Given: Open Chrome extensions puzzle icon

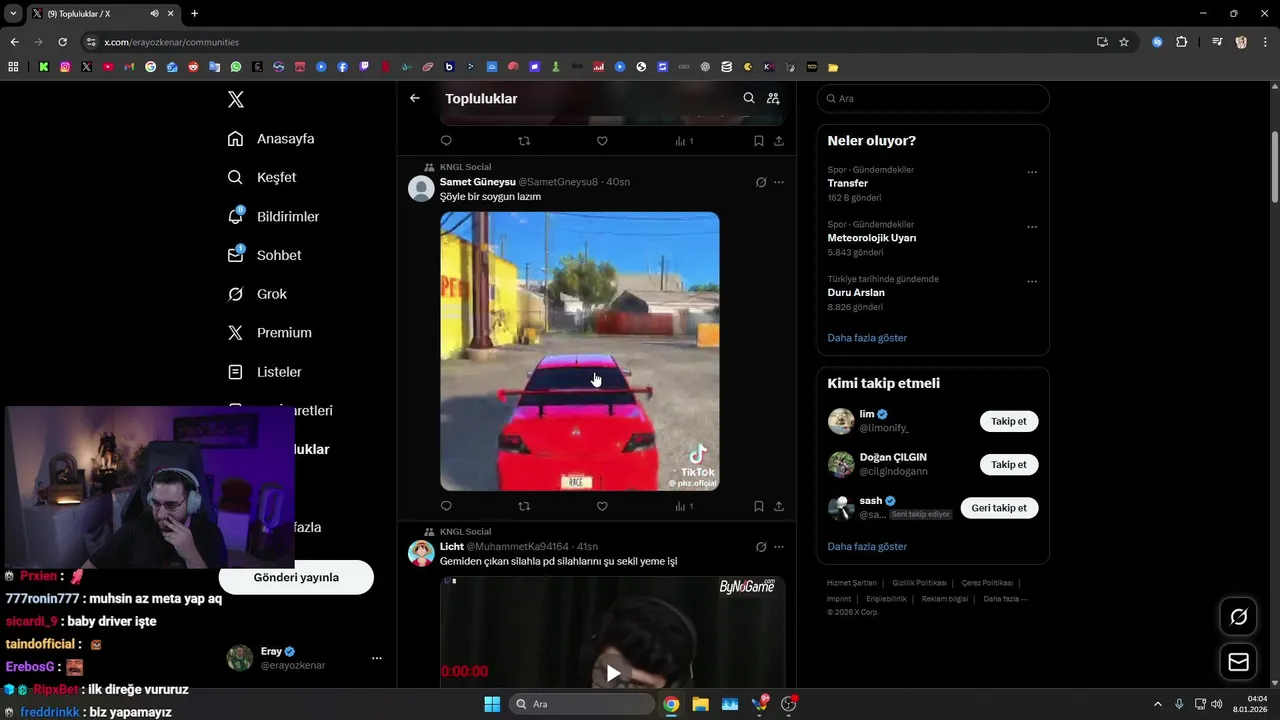Looking at the screenshot, I should click(1182, 42).
